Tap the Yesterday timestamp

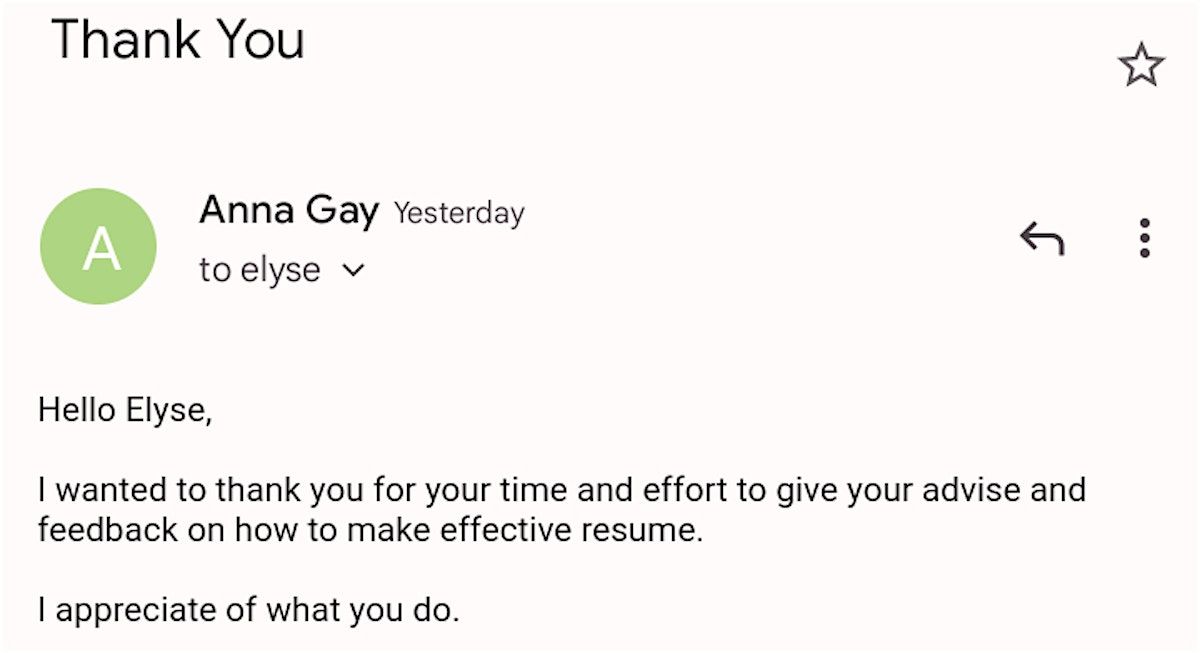coord(459,213)
